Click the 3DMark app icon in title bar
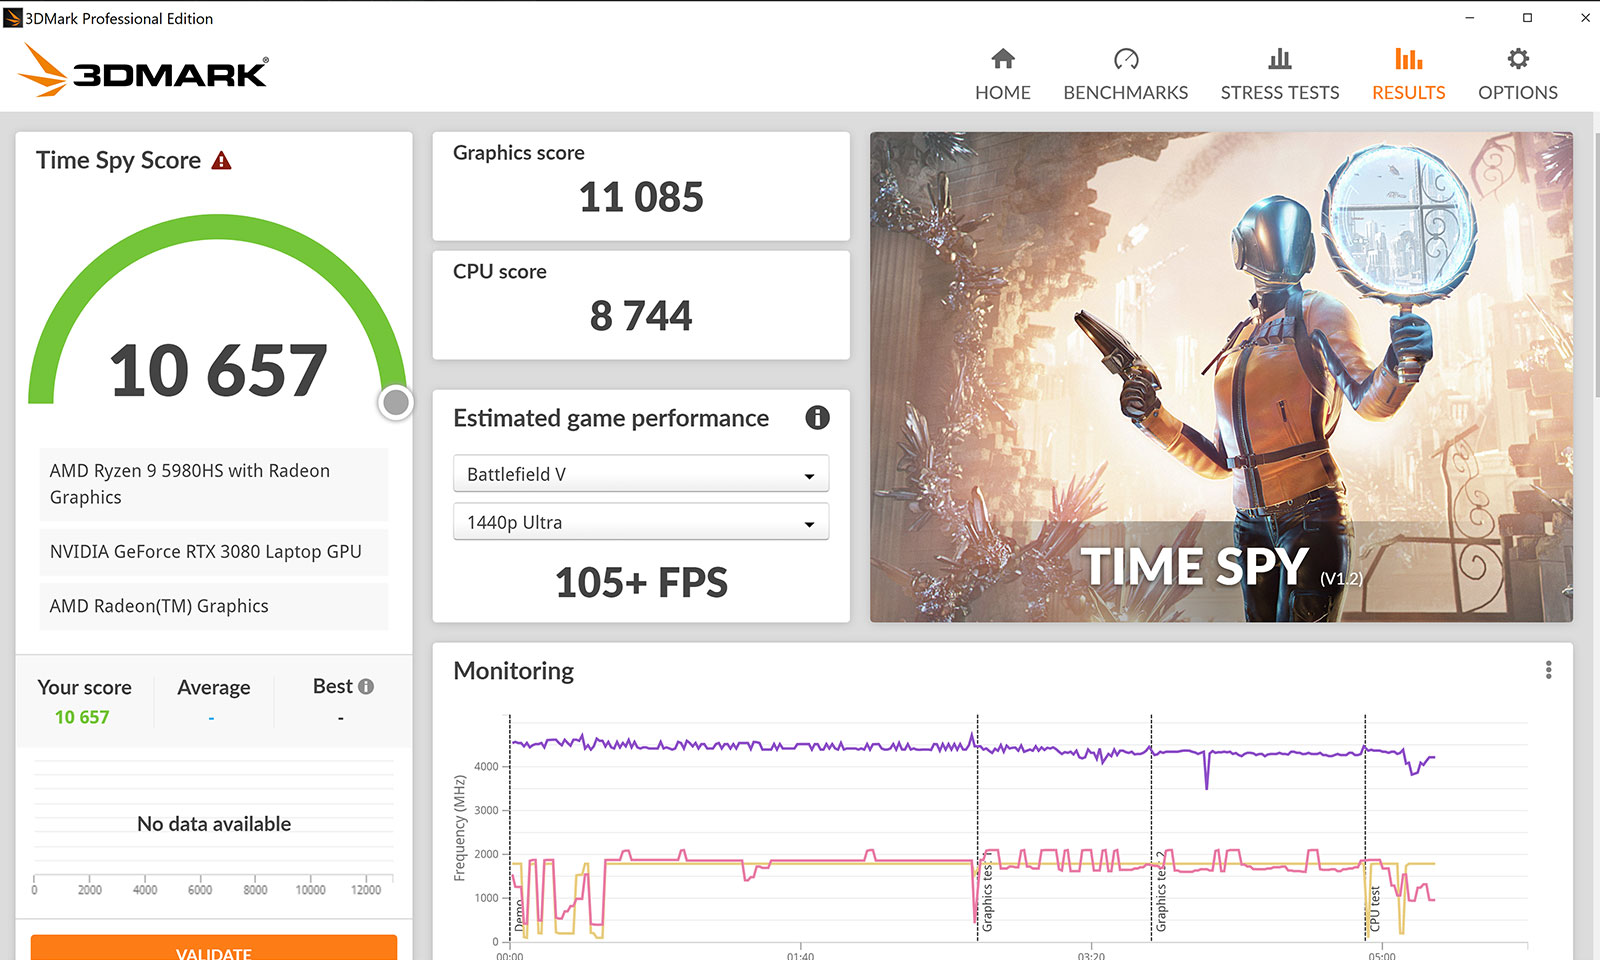Screen dimensions: 1600x960 [x=13, y=18]
